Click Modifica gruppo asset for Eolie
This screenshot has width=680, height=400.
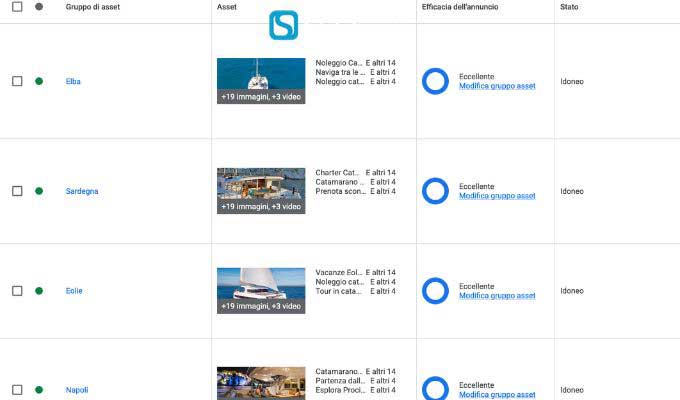[x=497, y=295]
